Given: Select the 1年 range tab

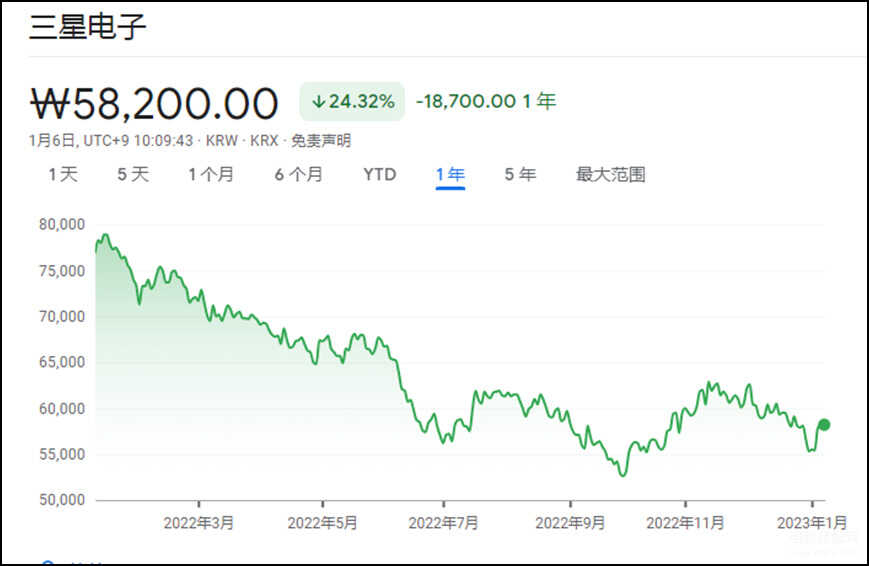Looking at the screenshot, I should pos(450,175).
